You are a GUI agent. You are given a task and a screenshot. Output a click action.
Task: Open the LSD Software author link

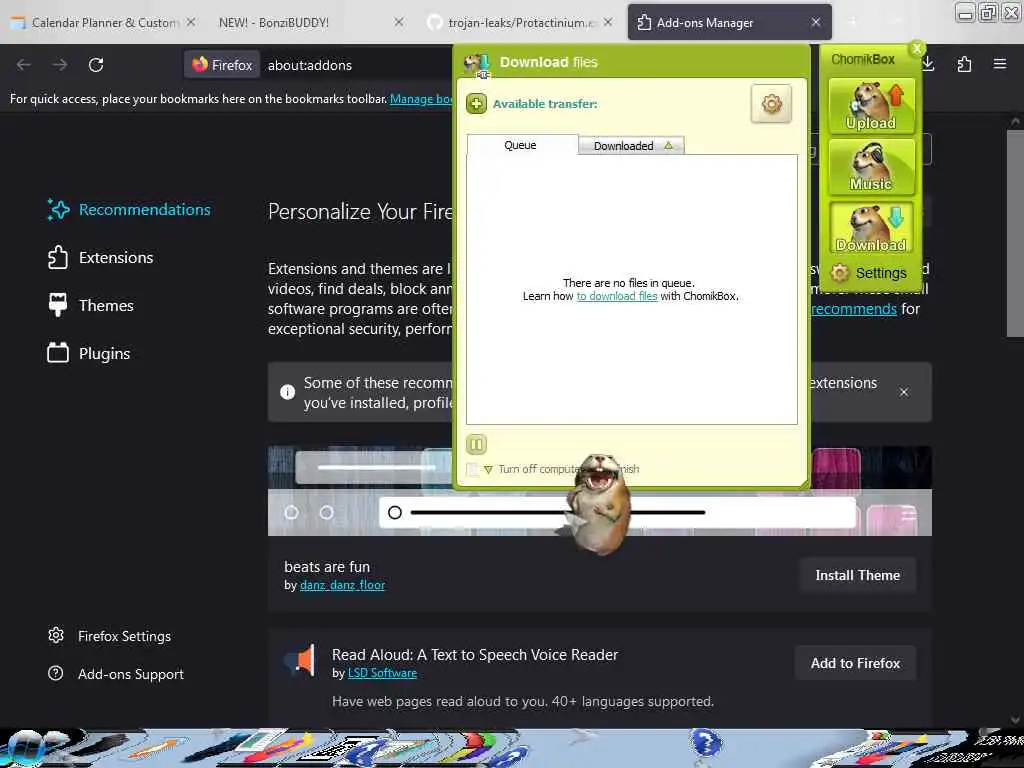tap(382, 673)
